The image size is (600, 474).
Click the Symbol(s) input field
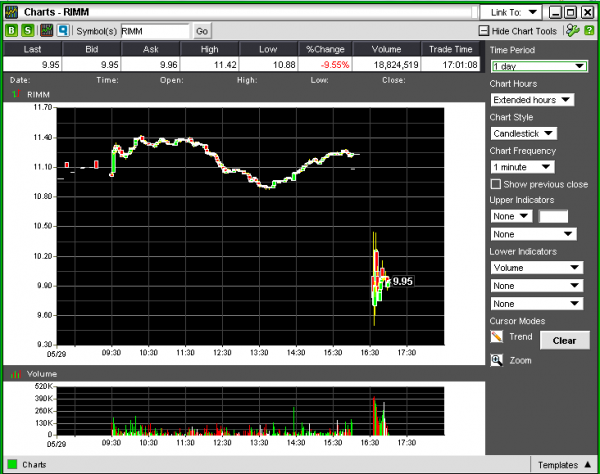[155, 31]
